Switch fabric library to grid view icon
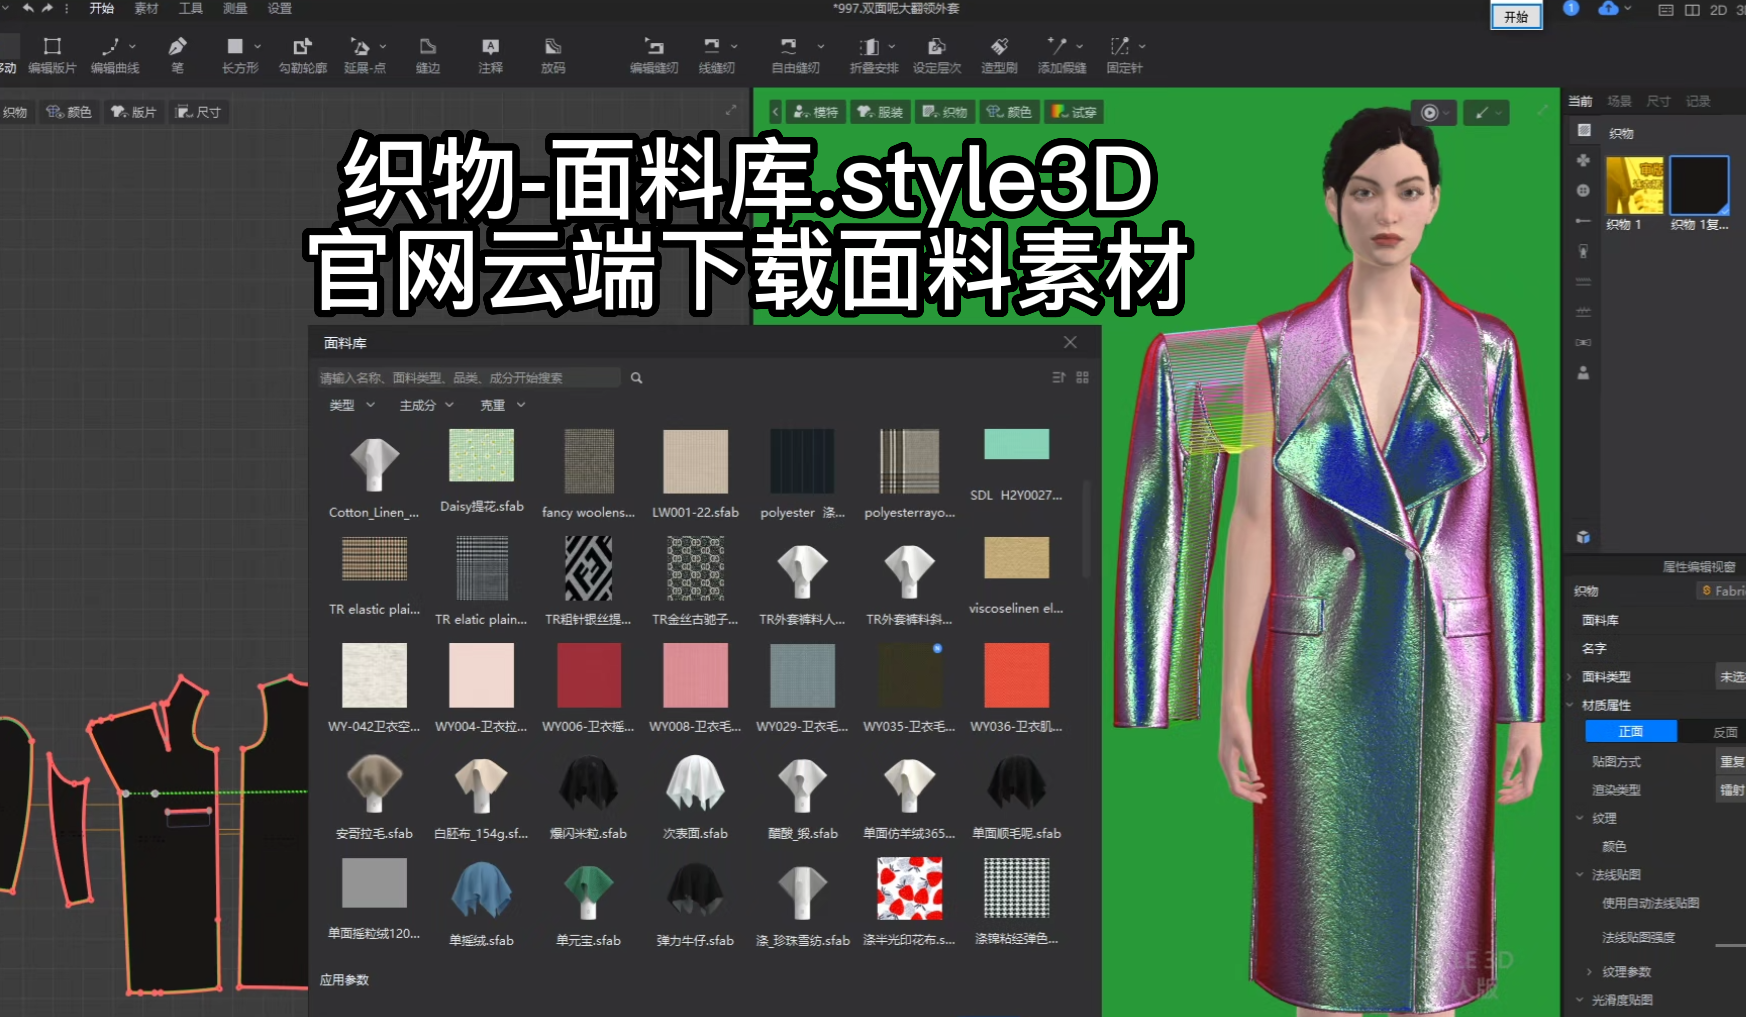 (x=1082, y=377)
